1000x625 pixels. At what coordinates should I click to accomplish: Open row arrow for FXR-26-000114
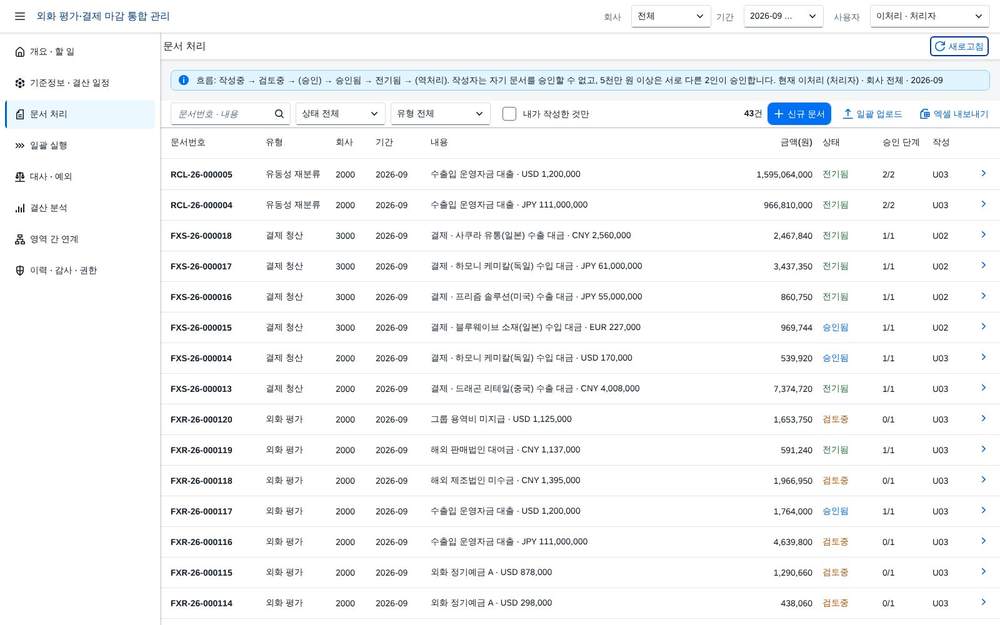[x=983, y=602]
